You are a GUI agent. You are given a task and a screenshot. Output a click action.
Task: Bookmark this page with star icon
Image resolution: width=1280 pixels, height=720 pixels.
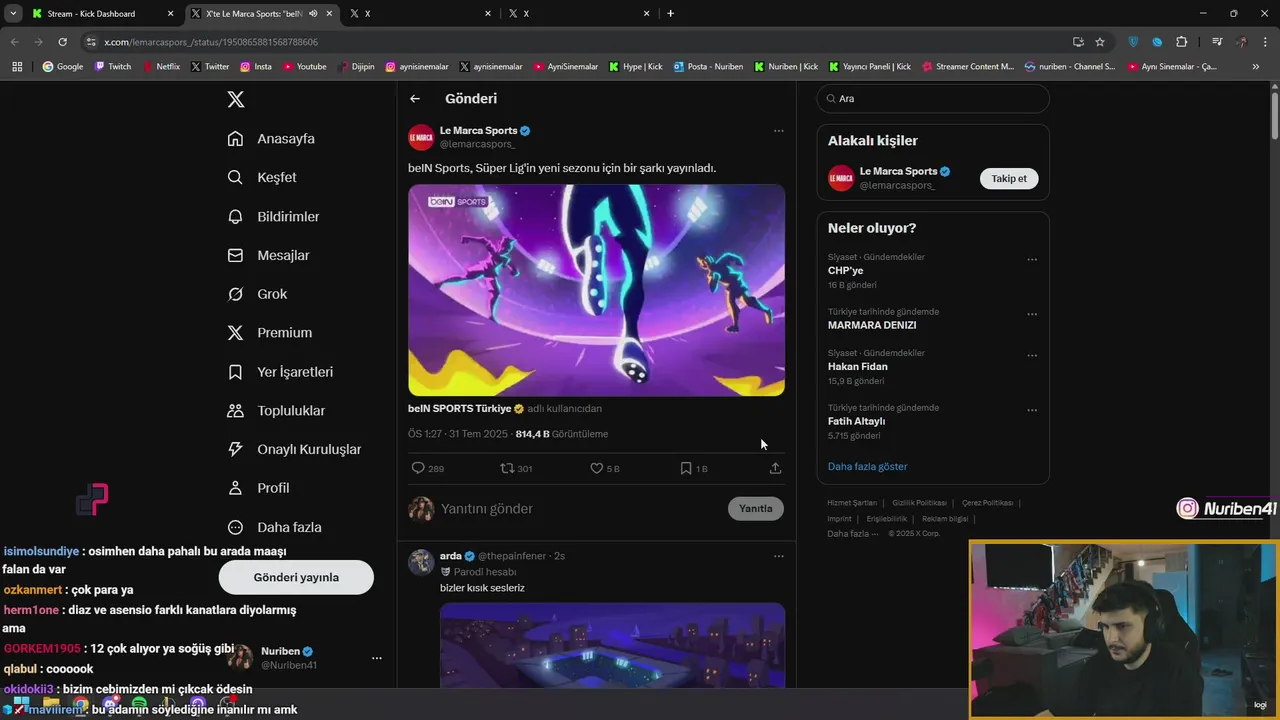(x=1100, y=42)
